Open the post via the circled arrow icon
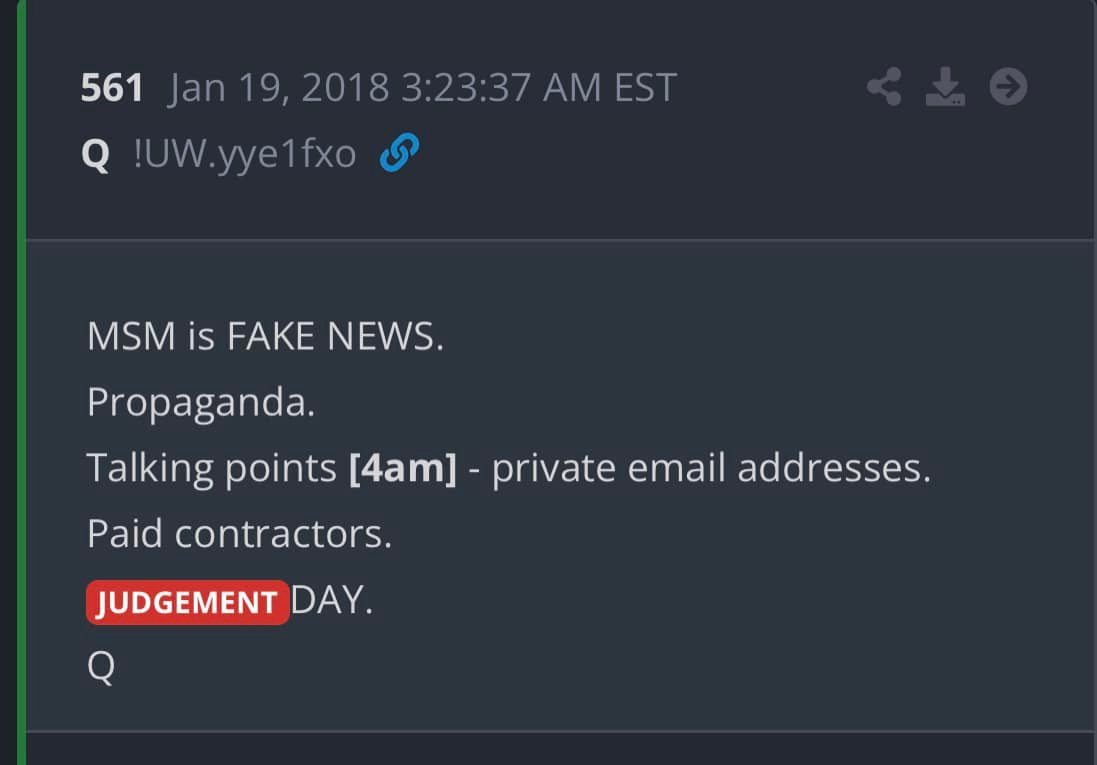Viewport: 1097px width, 765px height. pyautogui.click(x=1008, y=88)
